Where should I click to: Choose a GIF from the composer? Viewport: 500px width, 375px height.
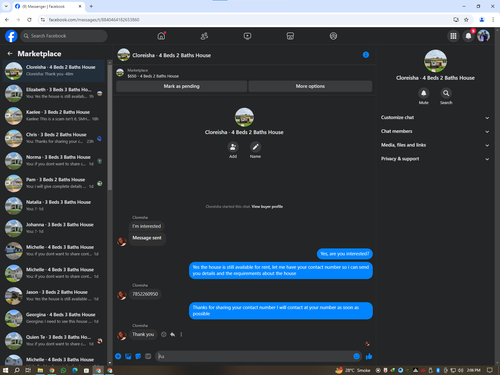[x=148, y=356]
